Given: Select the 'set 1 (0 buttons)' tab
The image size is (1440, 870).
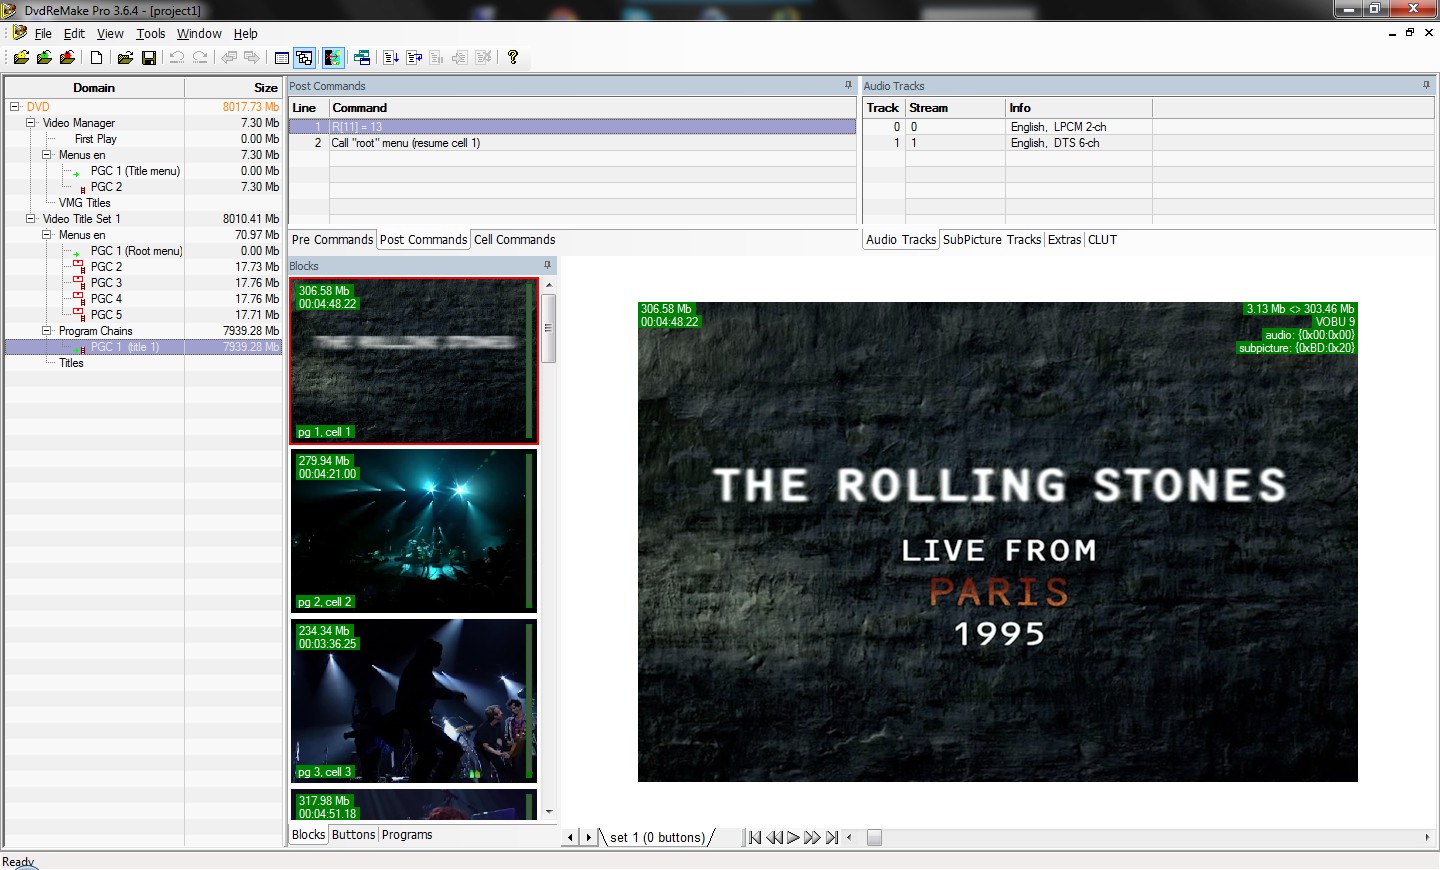Looking at the screenshot, I should click(657, 838).
